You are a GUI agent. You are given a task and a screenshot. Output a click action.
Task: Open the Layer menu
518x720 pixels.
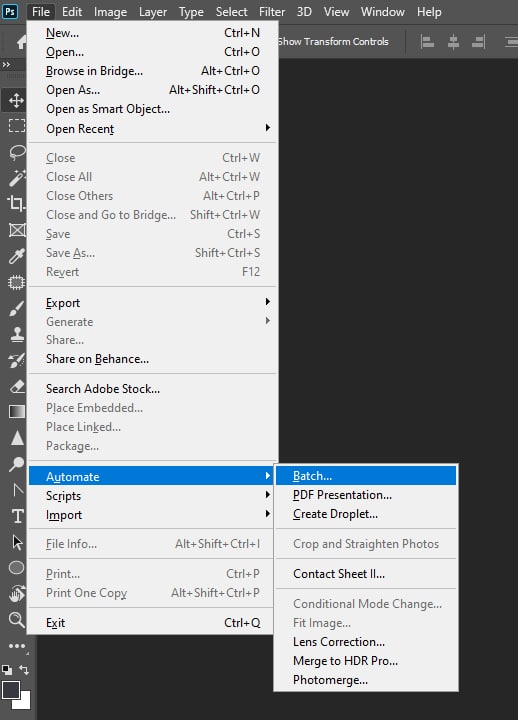153,12
